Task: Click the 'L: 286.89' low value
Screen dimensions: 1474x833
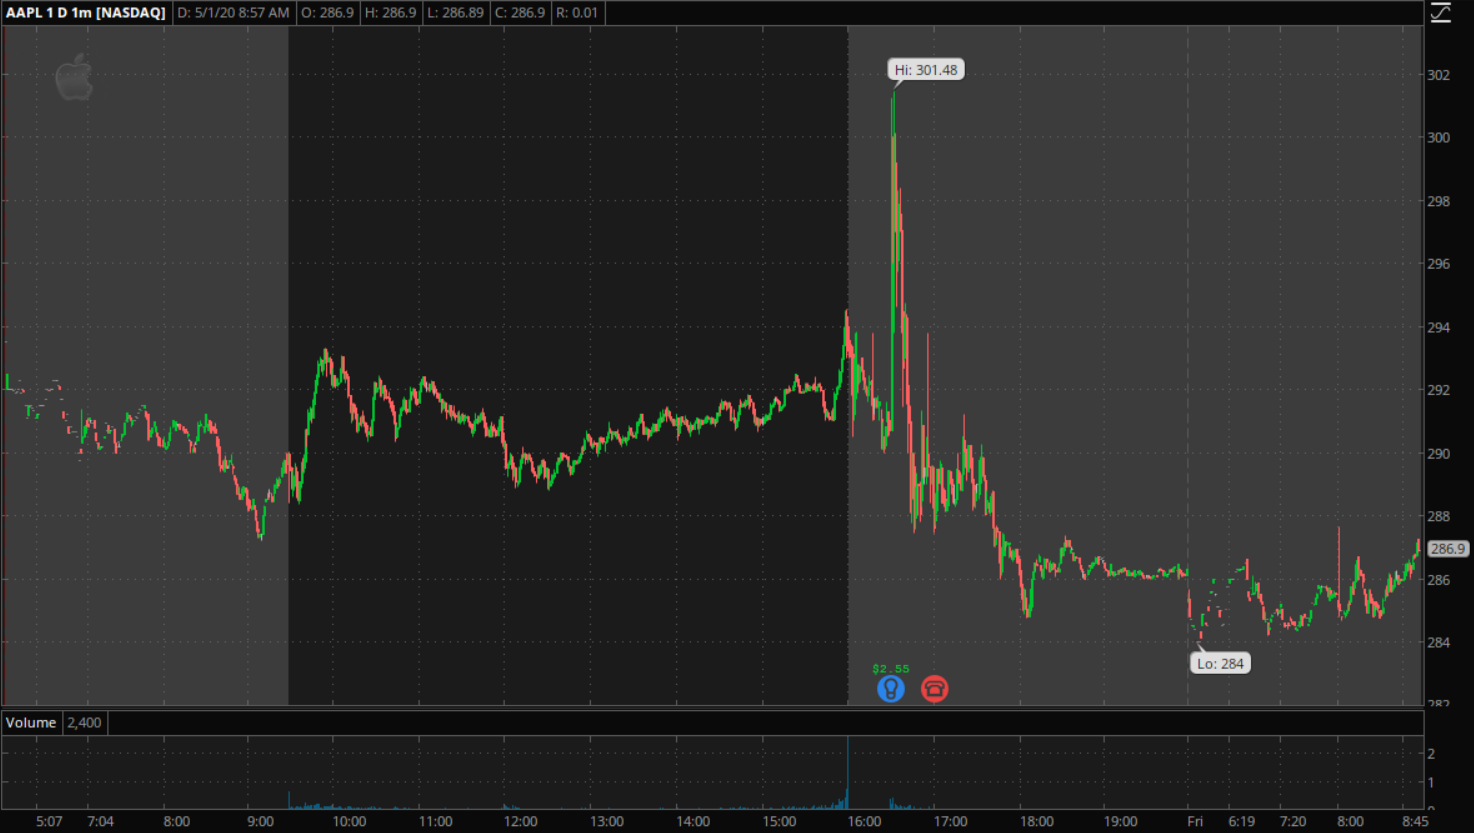Action: click(455, 13)
